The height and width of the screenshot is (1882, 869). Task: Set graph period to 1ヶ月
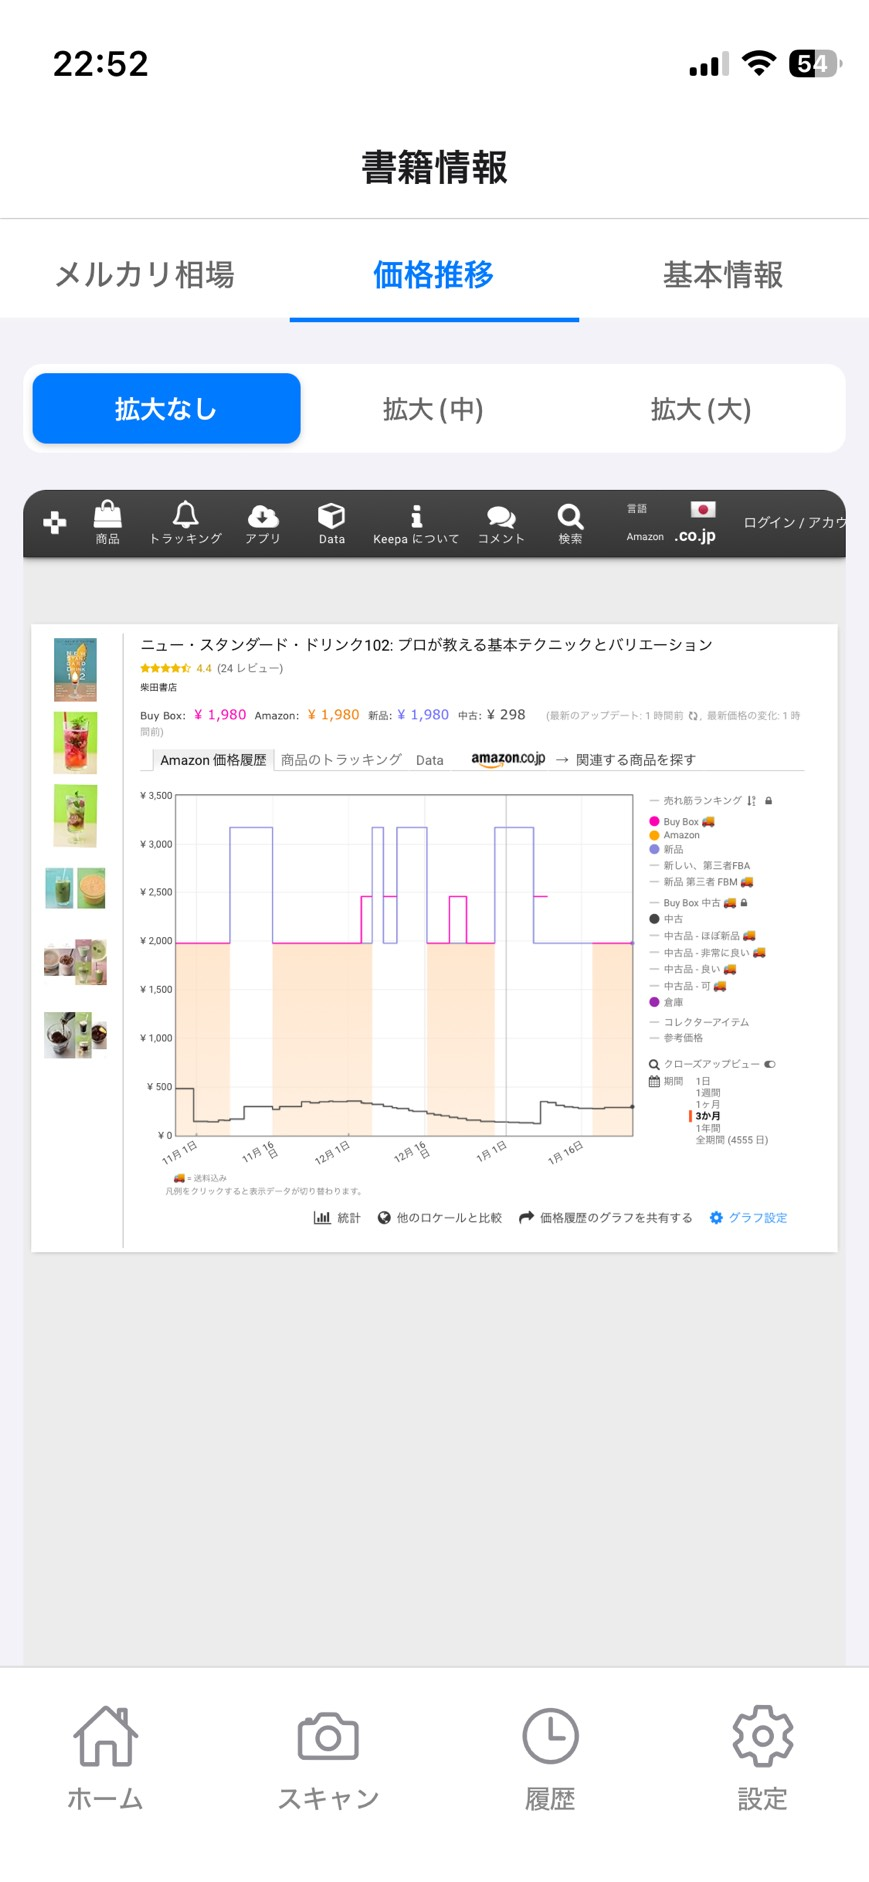tap(708, 1105)
